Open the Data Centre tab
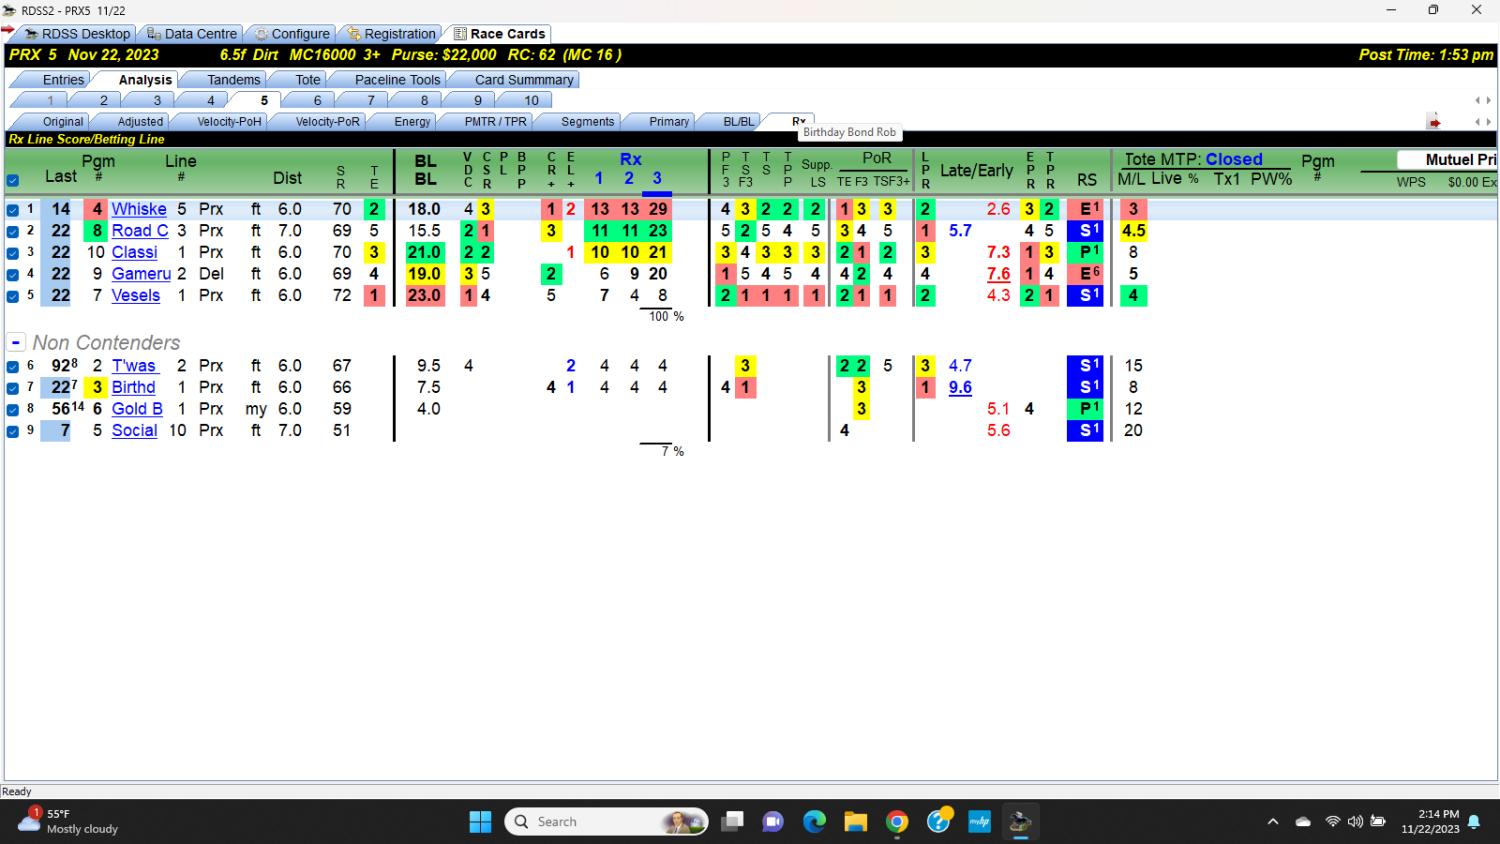Screen dimensions: 1500x844 point(192,33)
